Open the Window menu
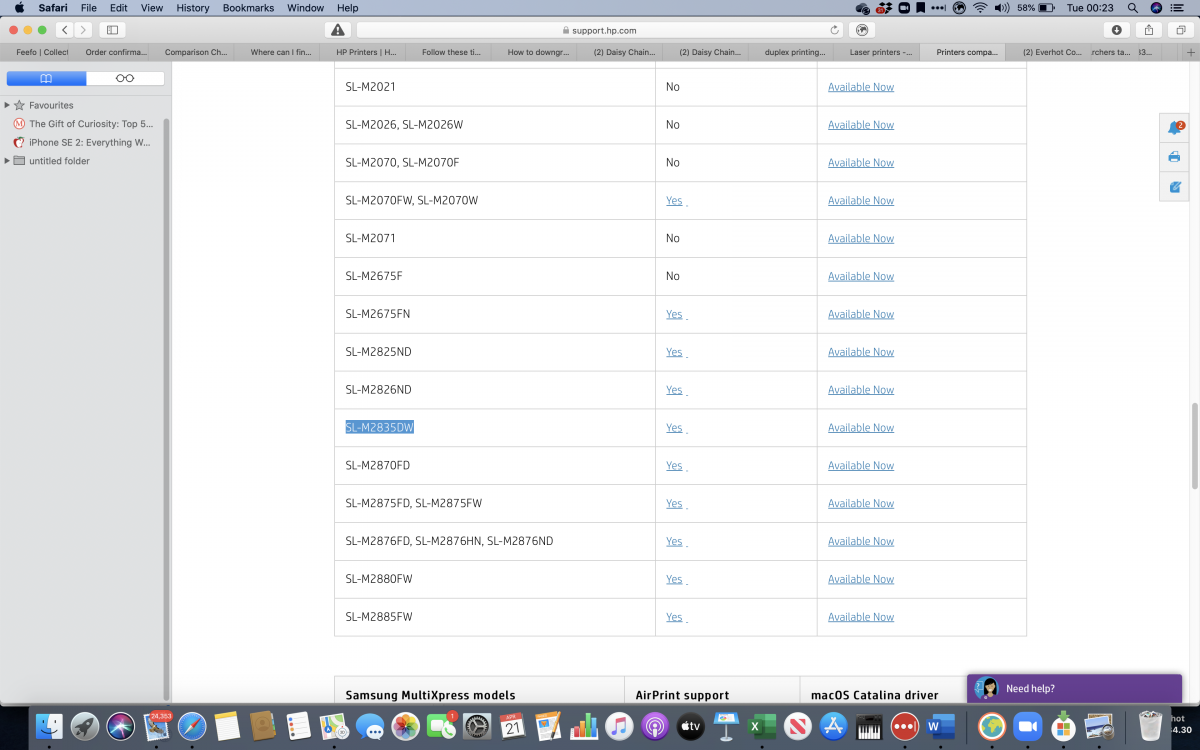 [x=305, y=7]
